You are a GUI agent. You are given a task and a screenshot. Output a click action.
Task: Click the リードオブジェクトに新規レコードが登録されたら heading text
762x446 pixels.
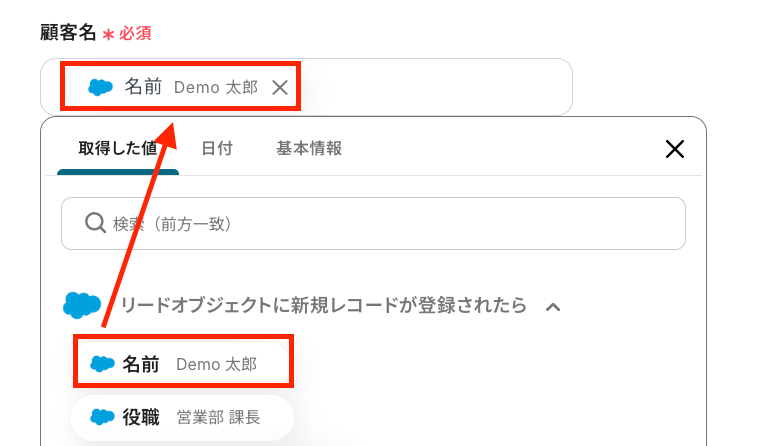[x=323, y=306]
